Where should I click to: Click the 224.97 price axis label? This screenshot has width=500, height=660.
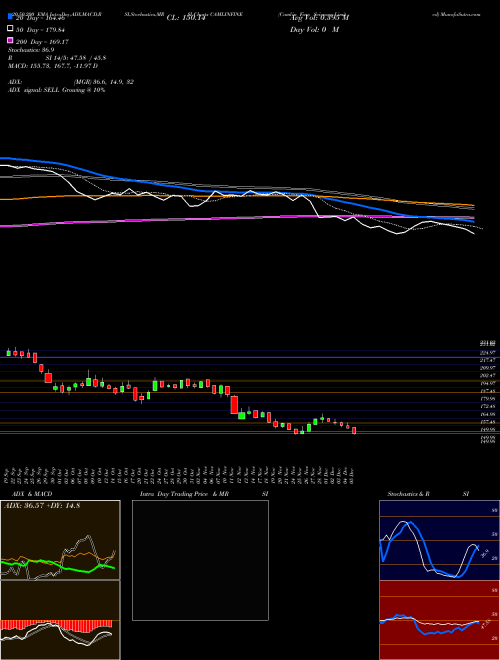tap(489, 352)
